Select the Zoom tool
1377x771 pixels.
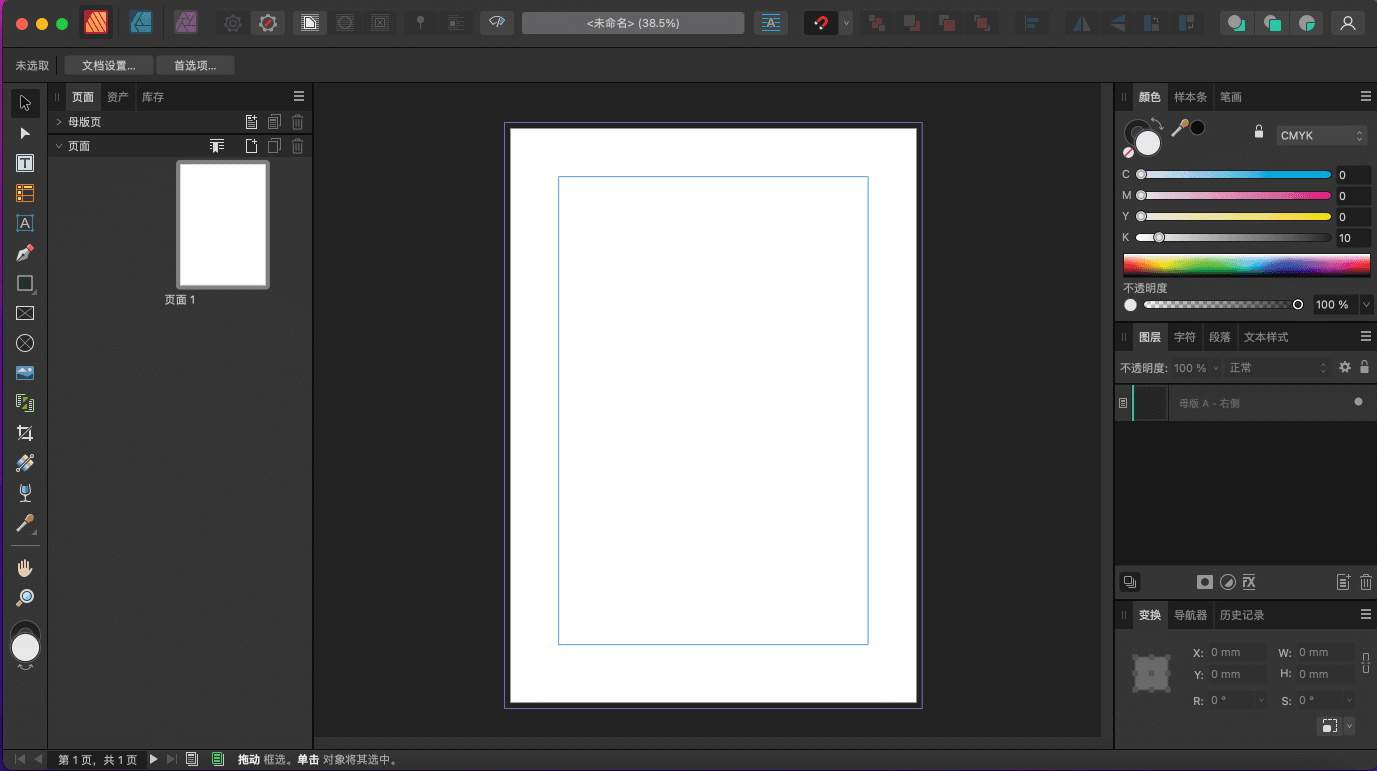click(25, 597)
